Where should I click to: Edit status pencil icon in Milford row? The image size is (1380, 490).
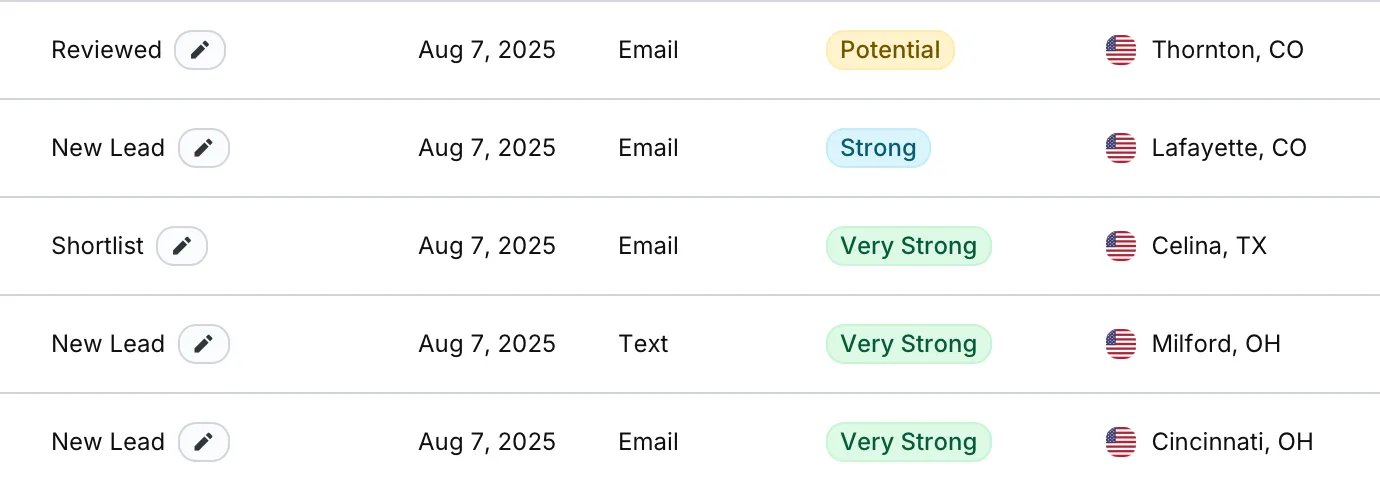coord(204,344)
